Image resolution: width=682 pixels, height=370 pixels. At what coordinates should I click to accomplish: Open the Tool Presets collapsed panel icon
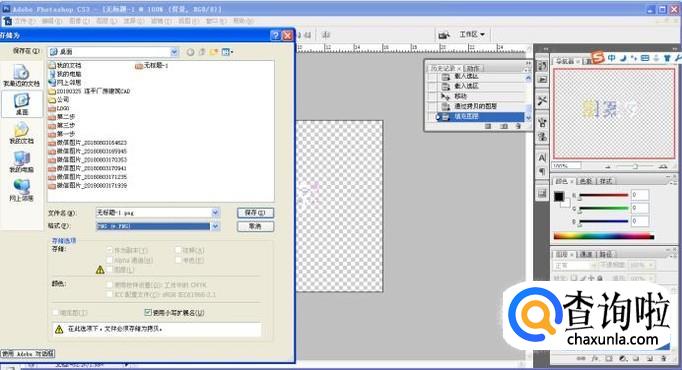click(x=542, y=101)
